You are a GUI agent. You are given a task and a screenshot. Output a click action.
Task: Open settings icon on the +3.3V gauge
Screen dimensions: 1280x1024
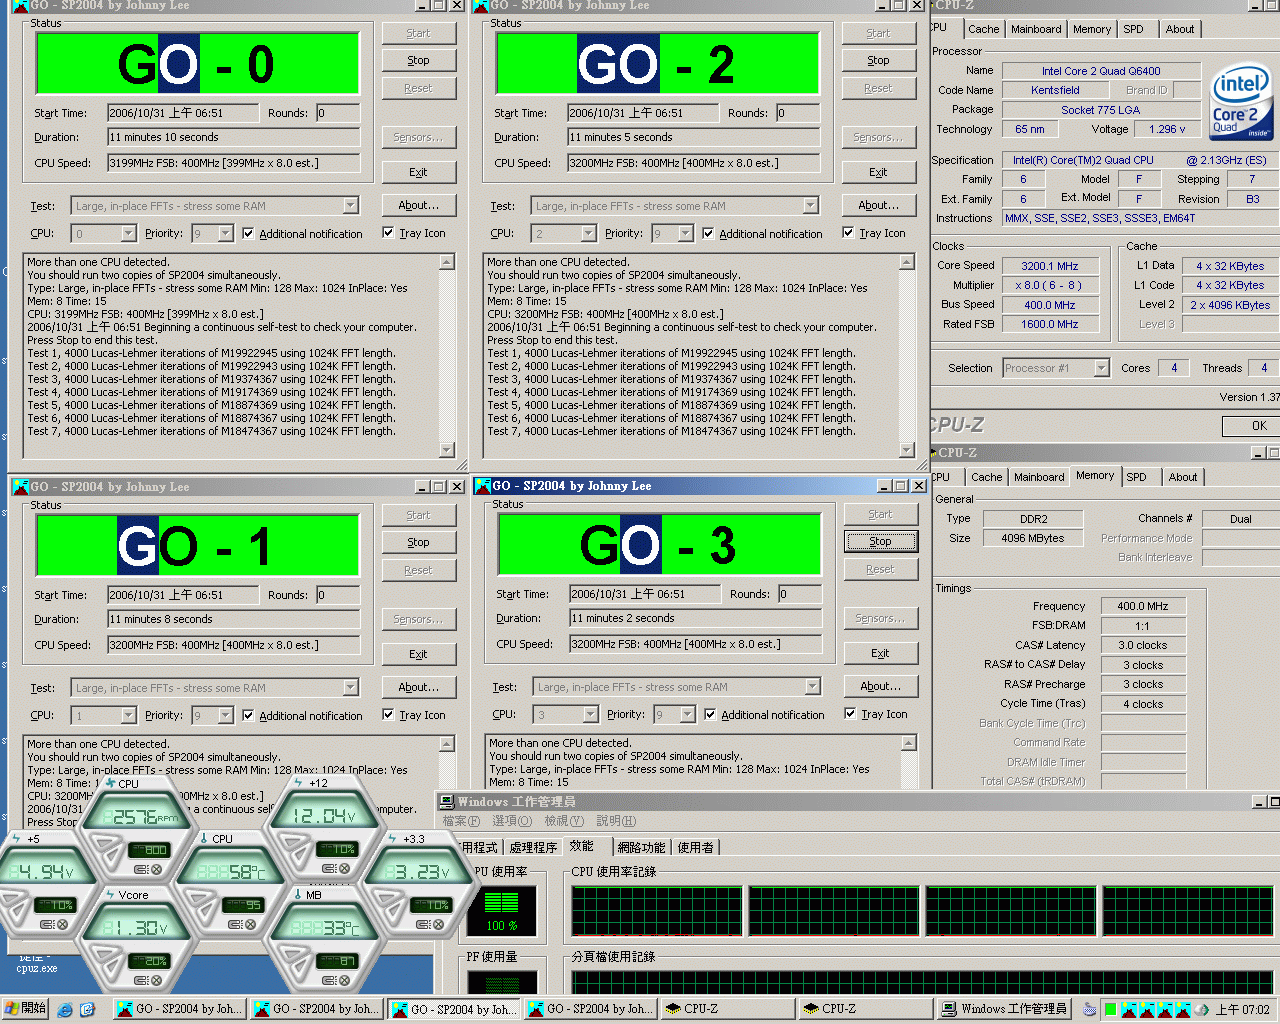coord(423,924)
